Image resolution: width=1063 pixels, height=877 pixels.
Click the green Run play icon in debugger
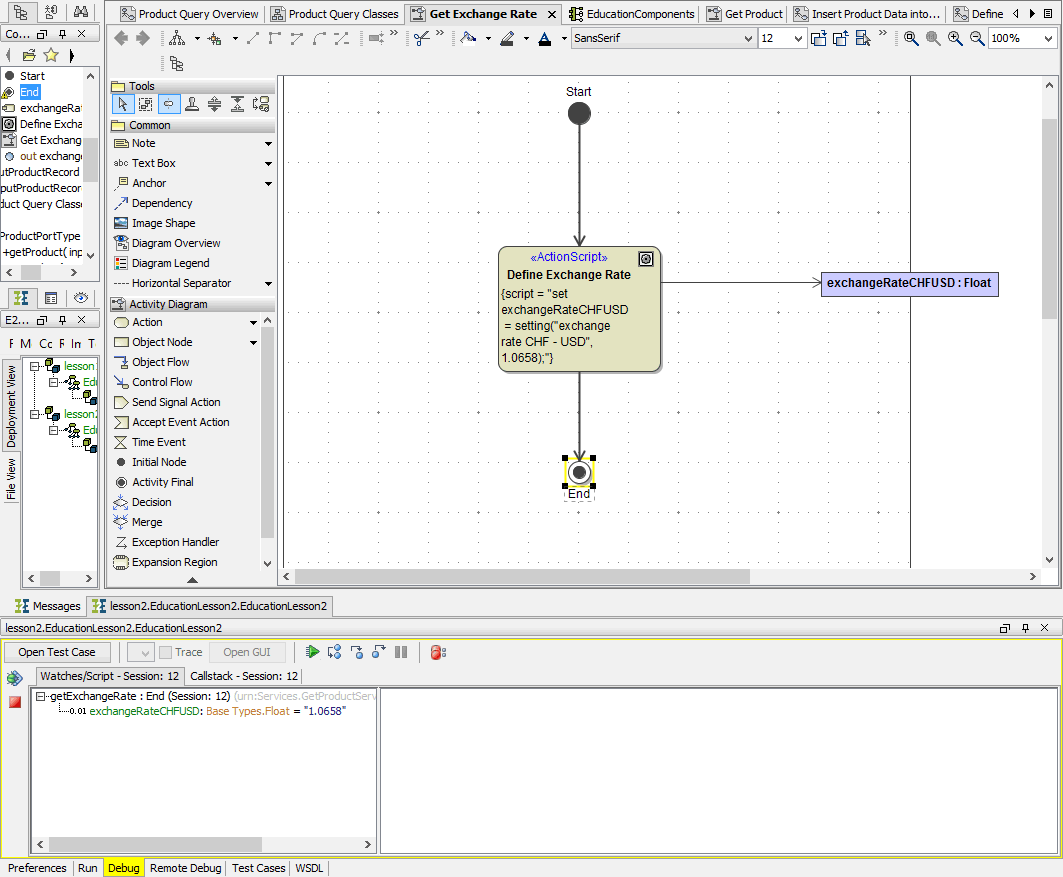point(313,652)
